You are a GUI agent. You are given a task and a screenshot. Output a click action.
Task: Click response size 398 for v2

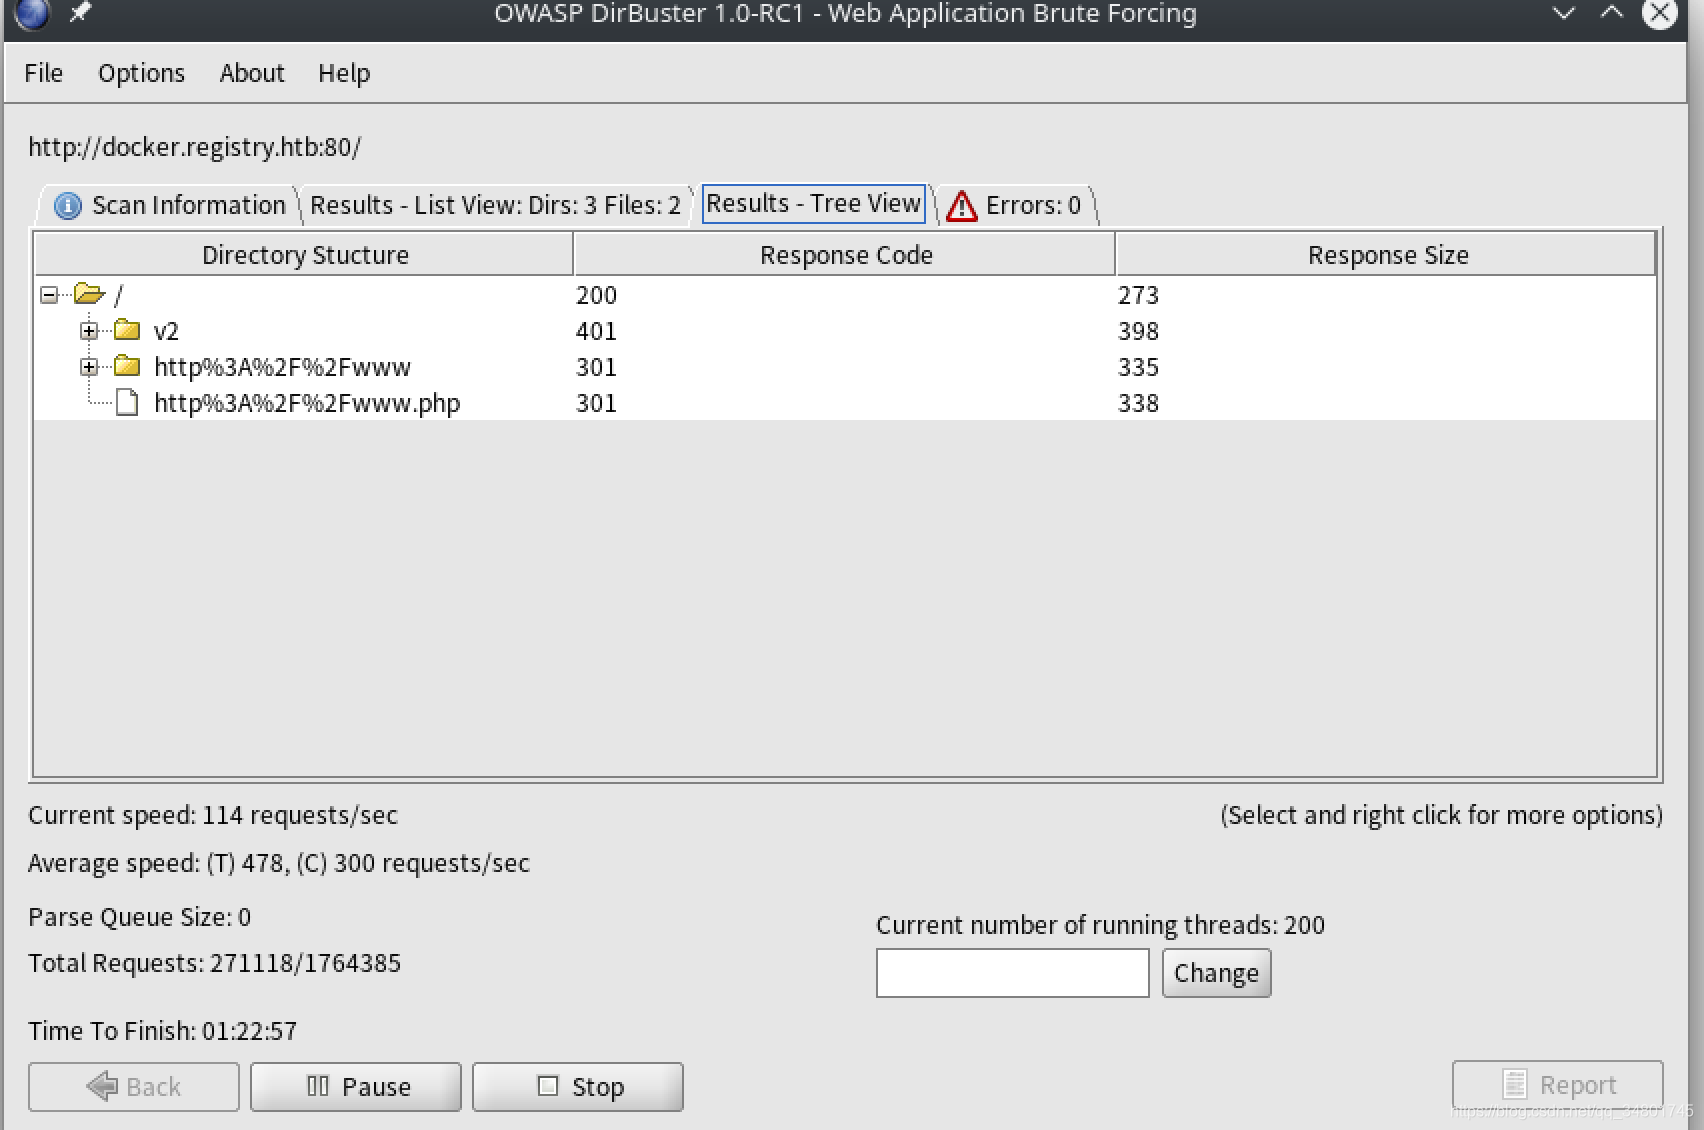1138,331
